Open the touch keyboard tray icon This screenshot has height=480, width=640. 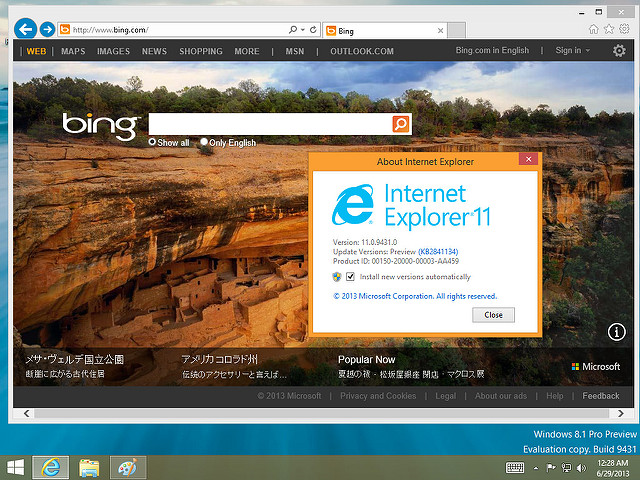click(x=515, y=467)
